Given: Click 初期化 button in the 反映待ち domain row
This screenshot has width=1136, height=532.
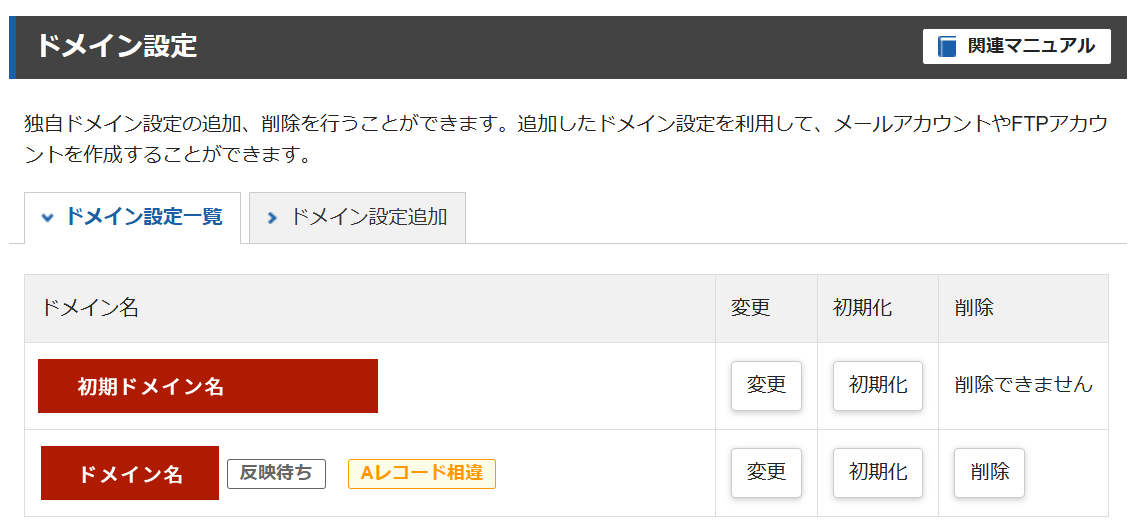Looking at the screenshot, I should click(x=877, y=472).
